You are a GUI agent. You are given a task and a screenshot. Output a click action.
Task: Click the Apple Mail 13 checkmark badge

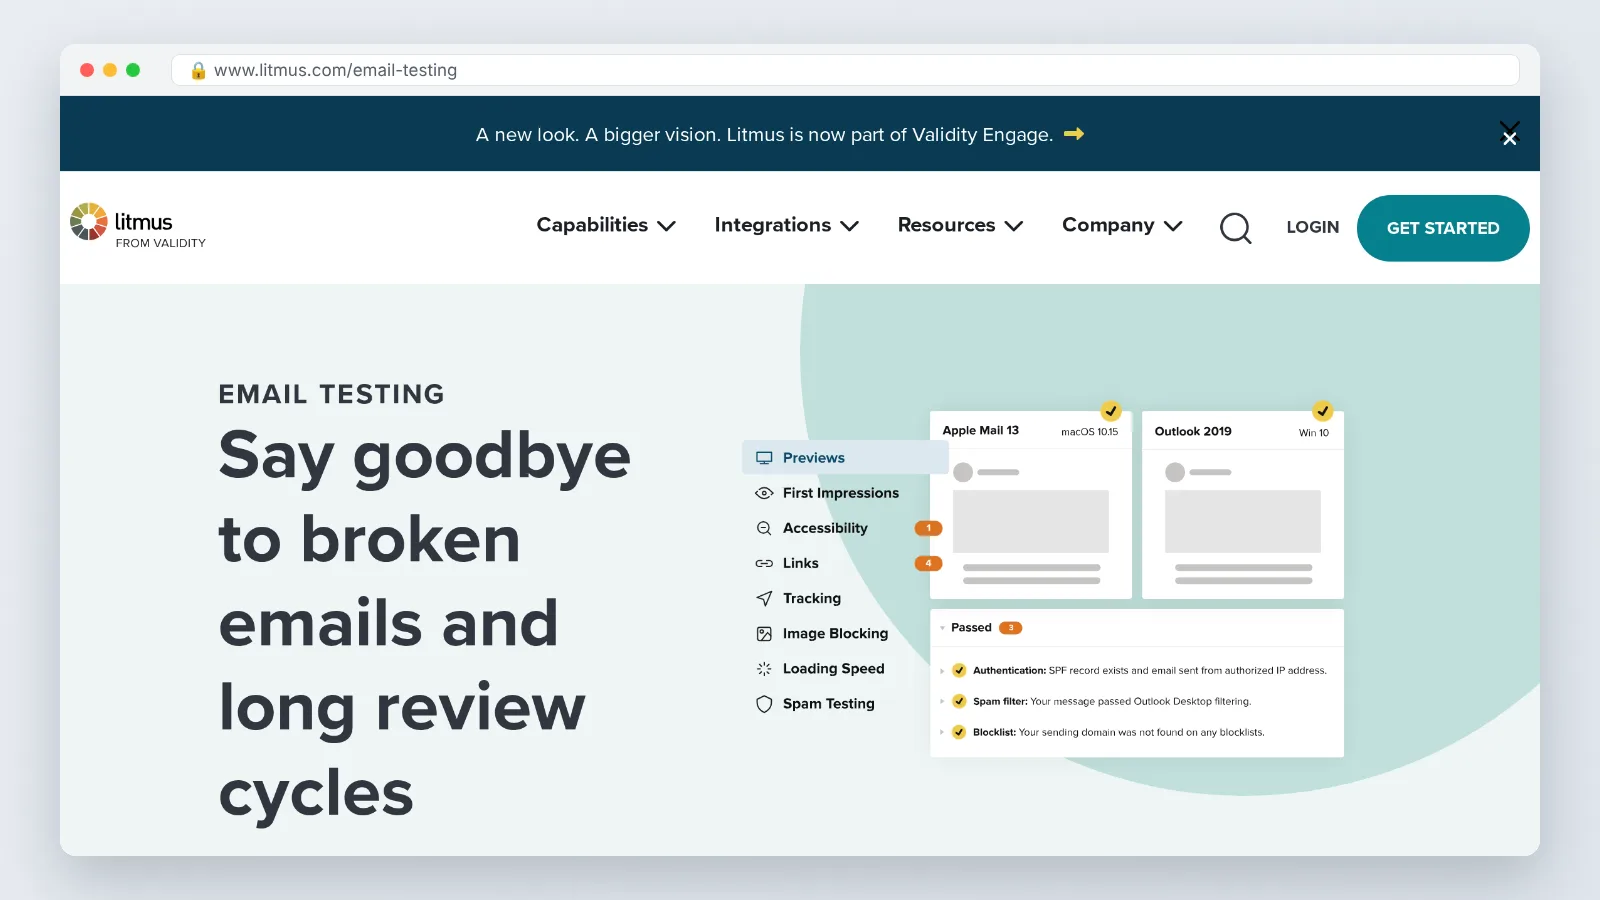(1110, 411)
